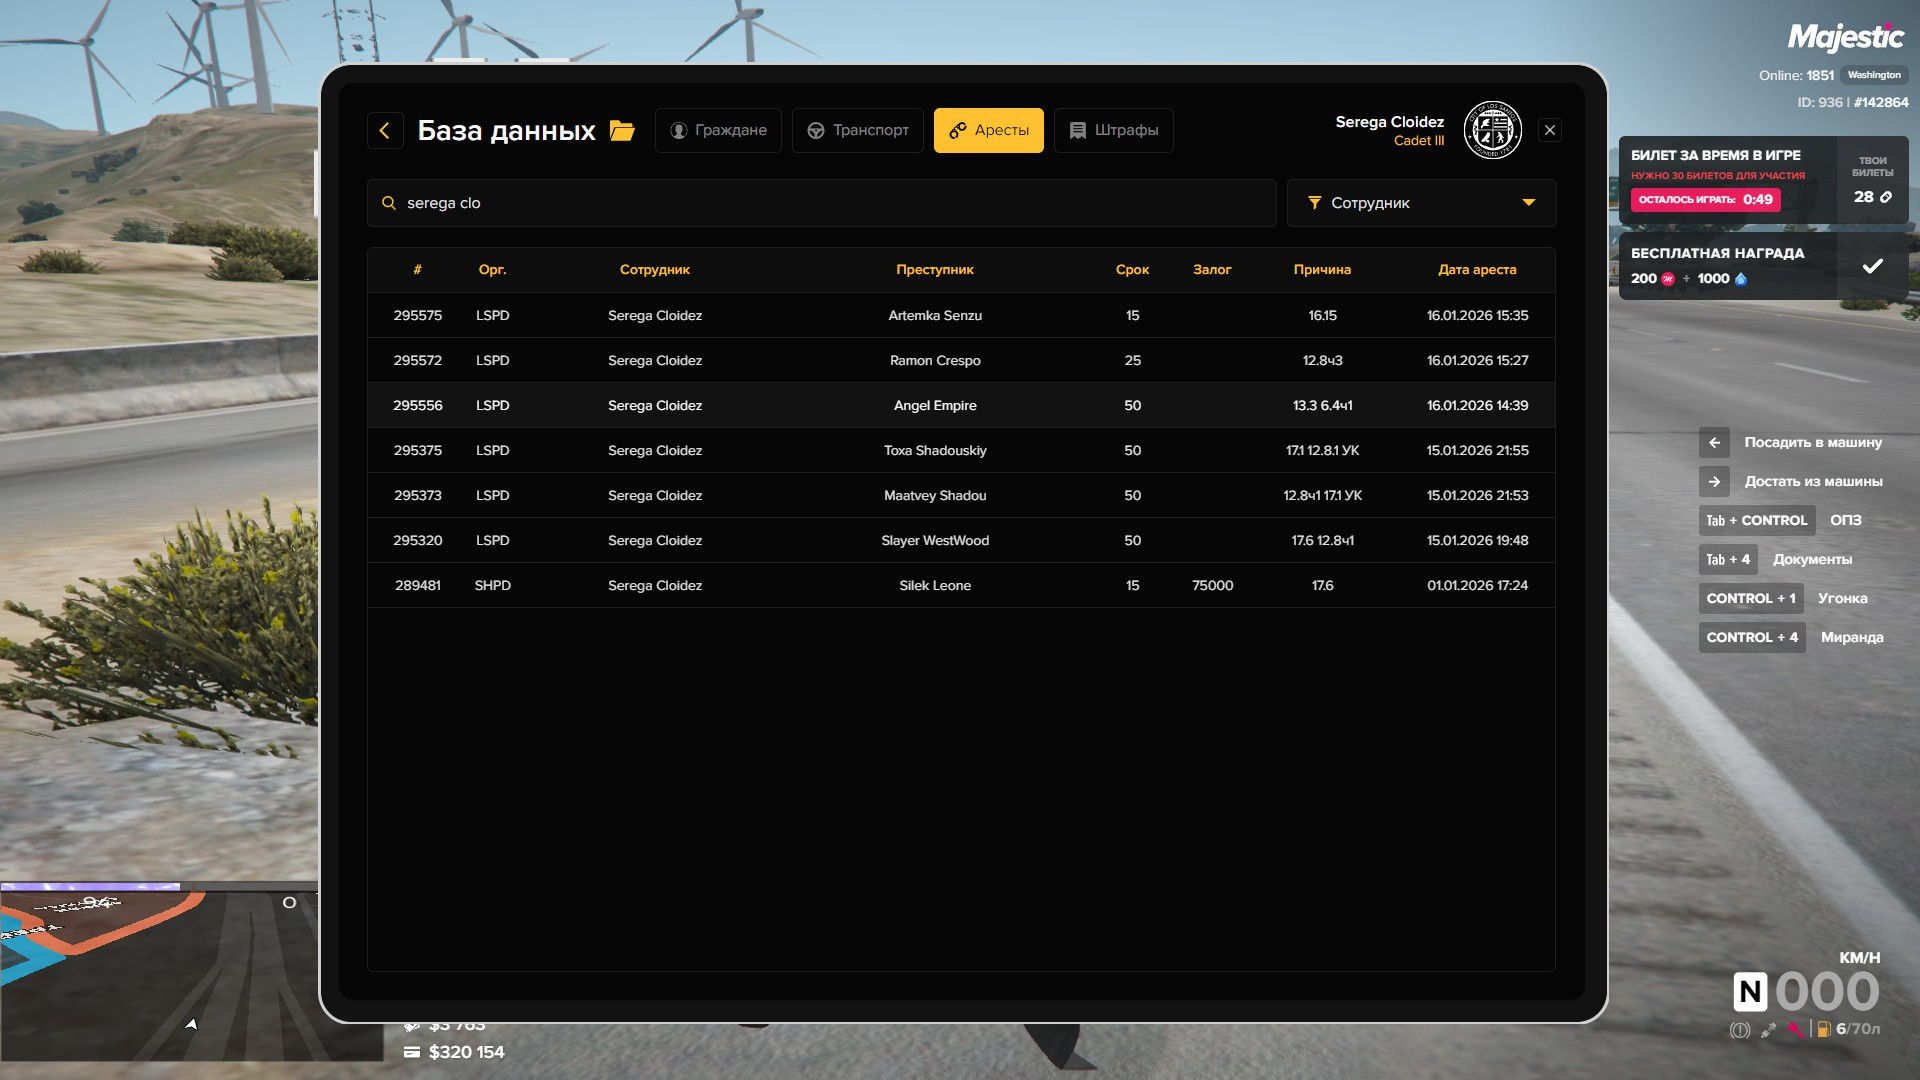This screenshot has height=1080, width=1920.
Task: Sort by the Дата ареста column header
Action: (x=1476, y=270)
